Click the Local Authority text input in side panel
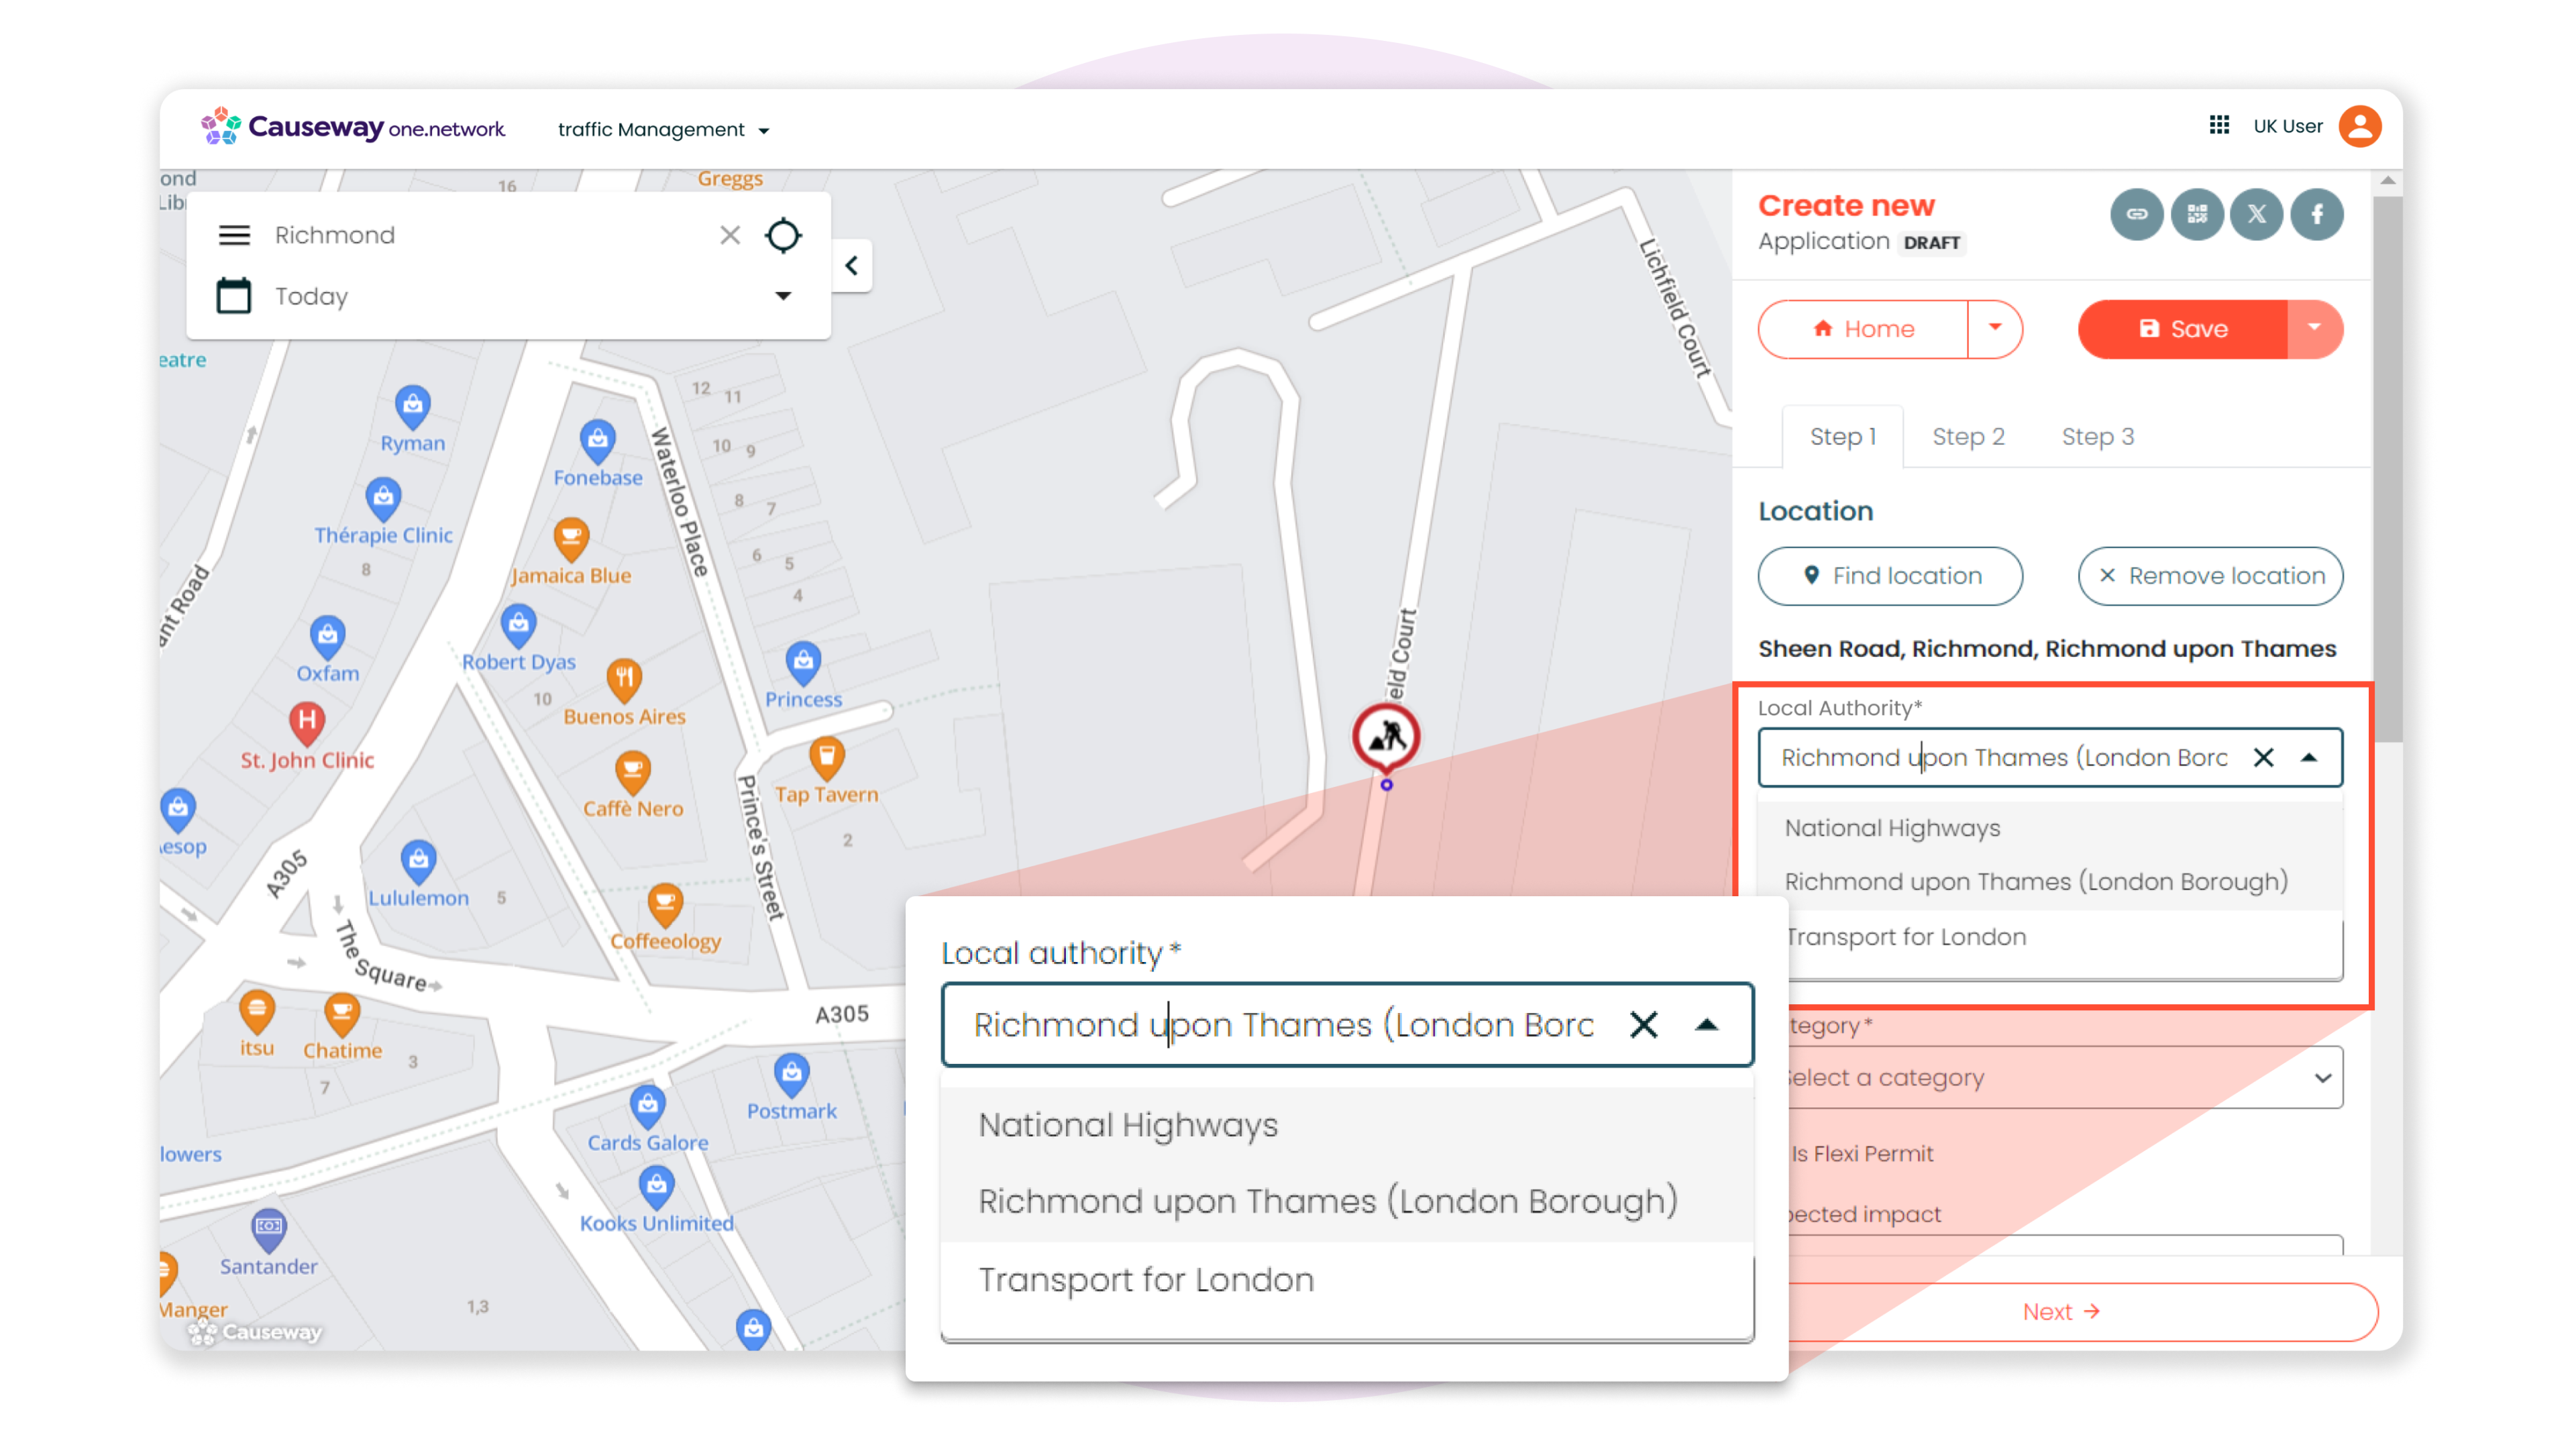This screenshot has height=1449, width=2576. [x=2004, y=757]
